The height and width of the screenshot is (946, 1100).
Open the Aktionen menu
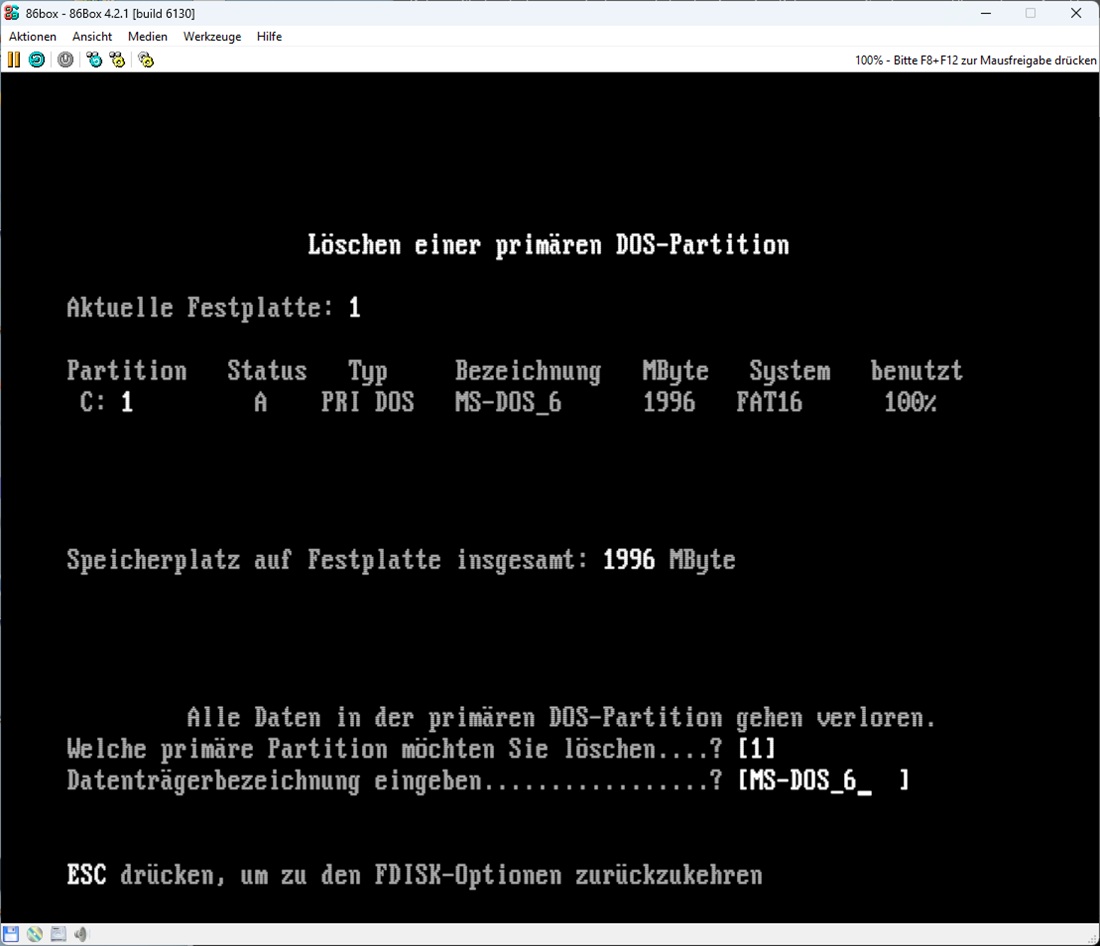(x=33, y=36)
